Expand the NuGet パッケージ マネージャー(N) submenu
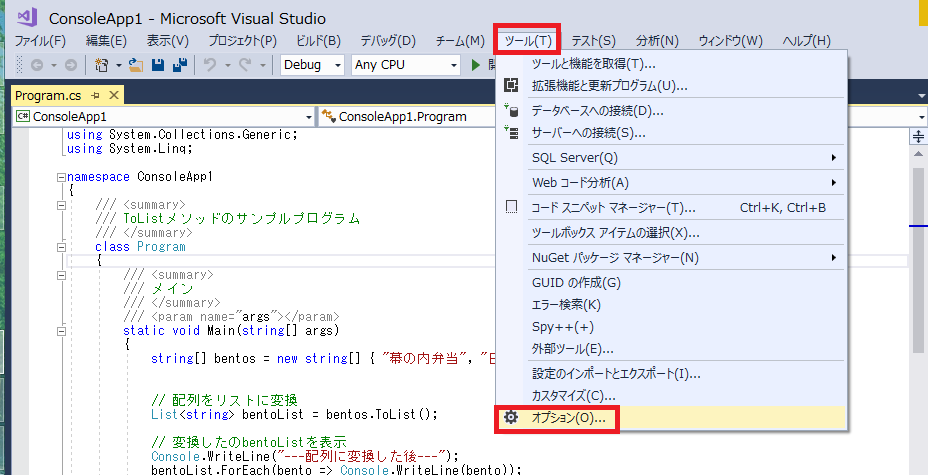Viewport: 928px width, 475px height. (x=834, y=257)
